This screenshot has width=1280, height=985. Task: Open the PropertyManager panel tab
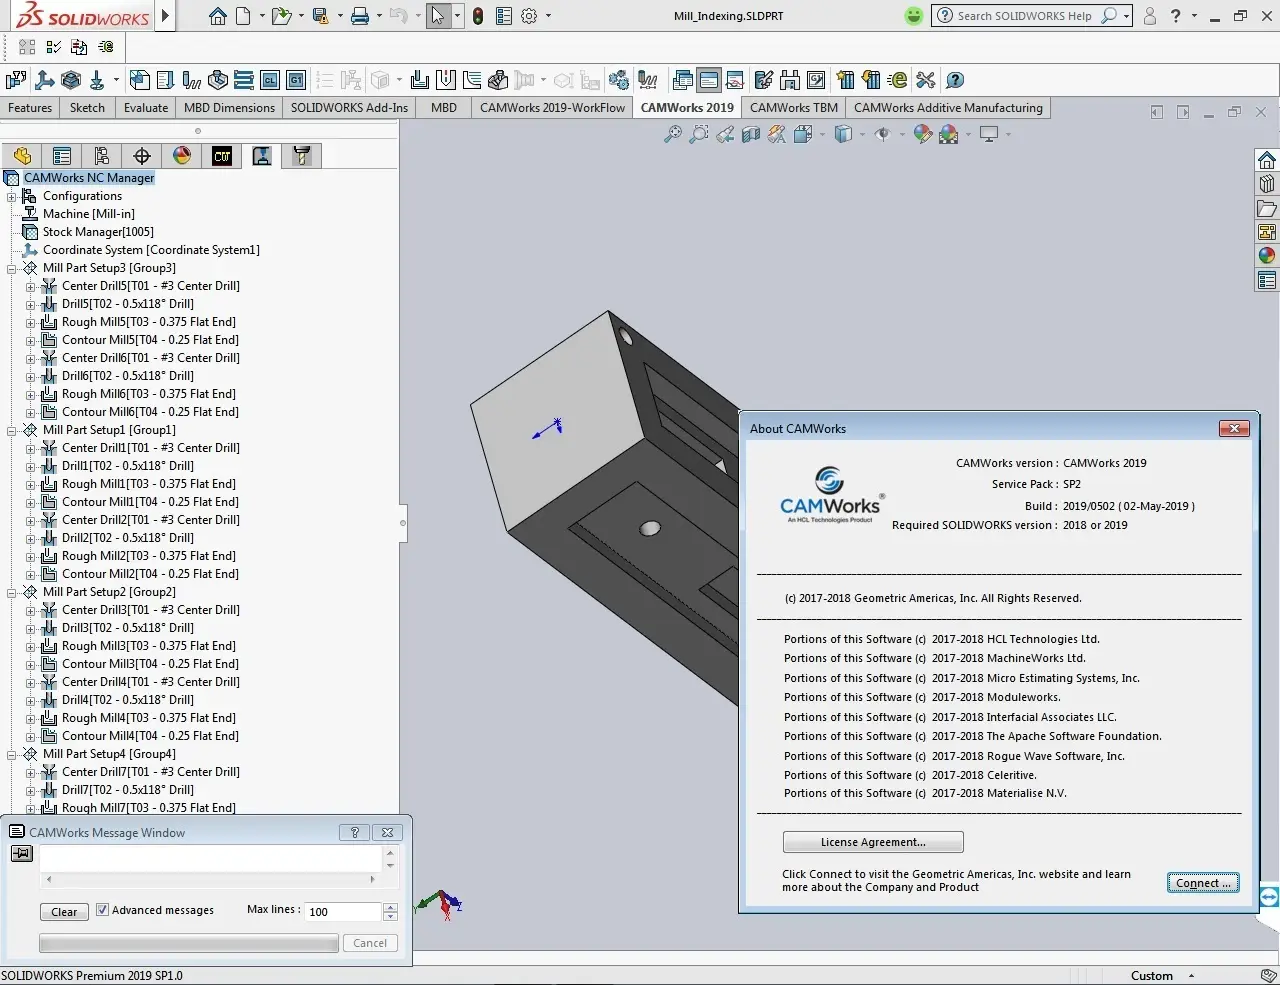(x=62, y=155)
